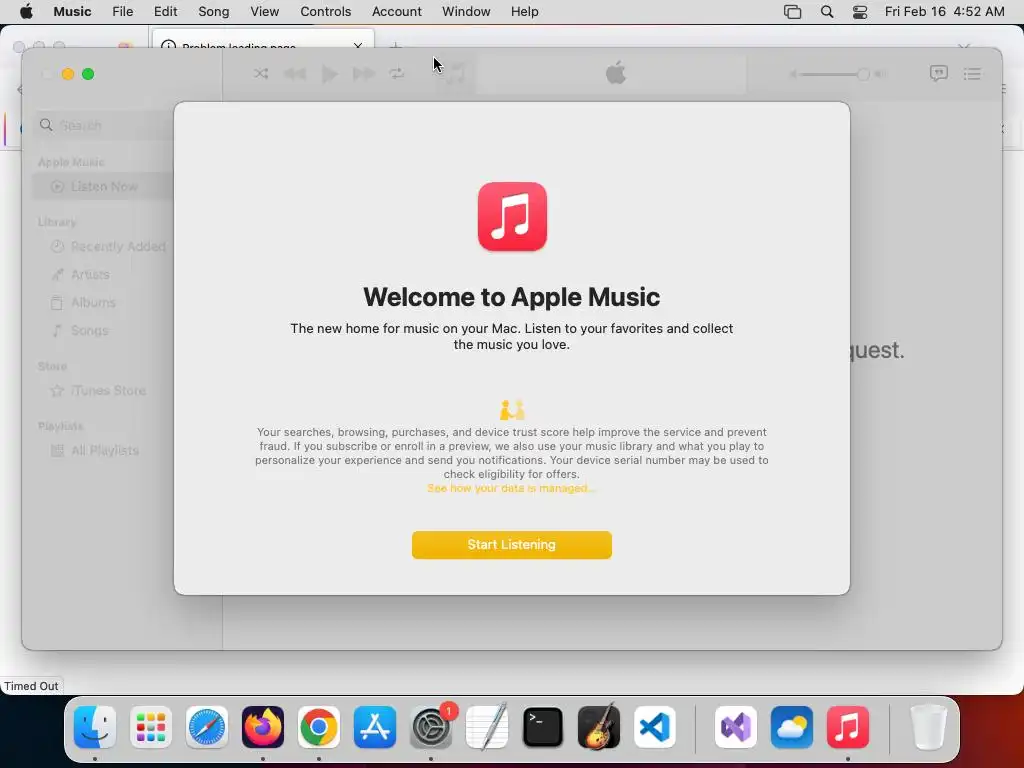The image size is (1024, 768).
Task: Open the File menu
Action: 123,12
